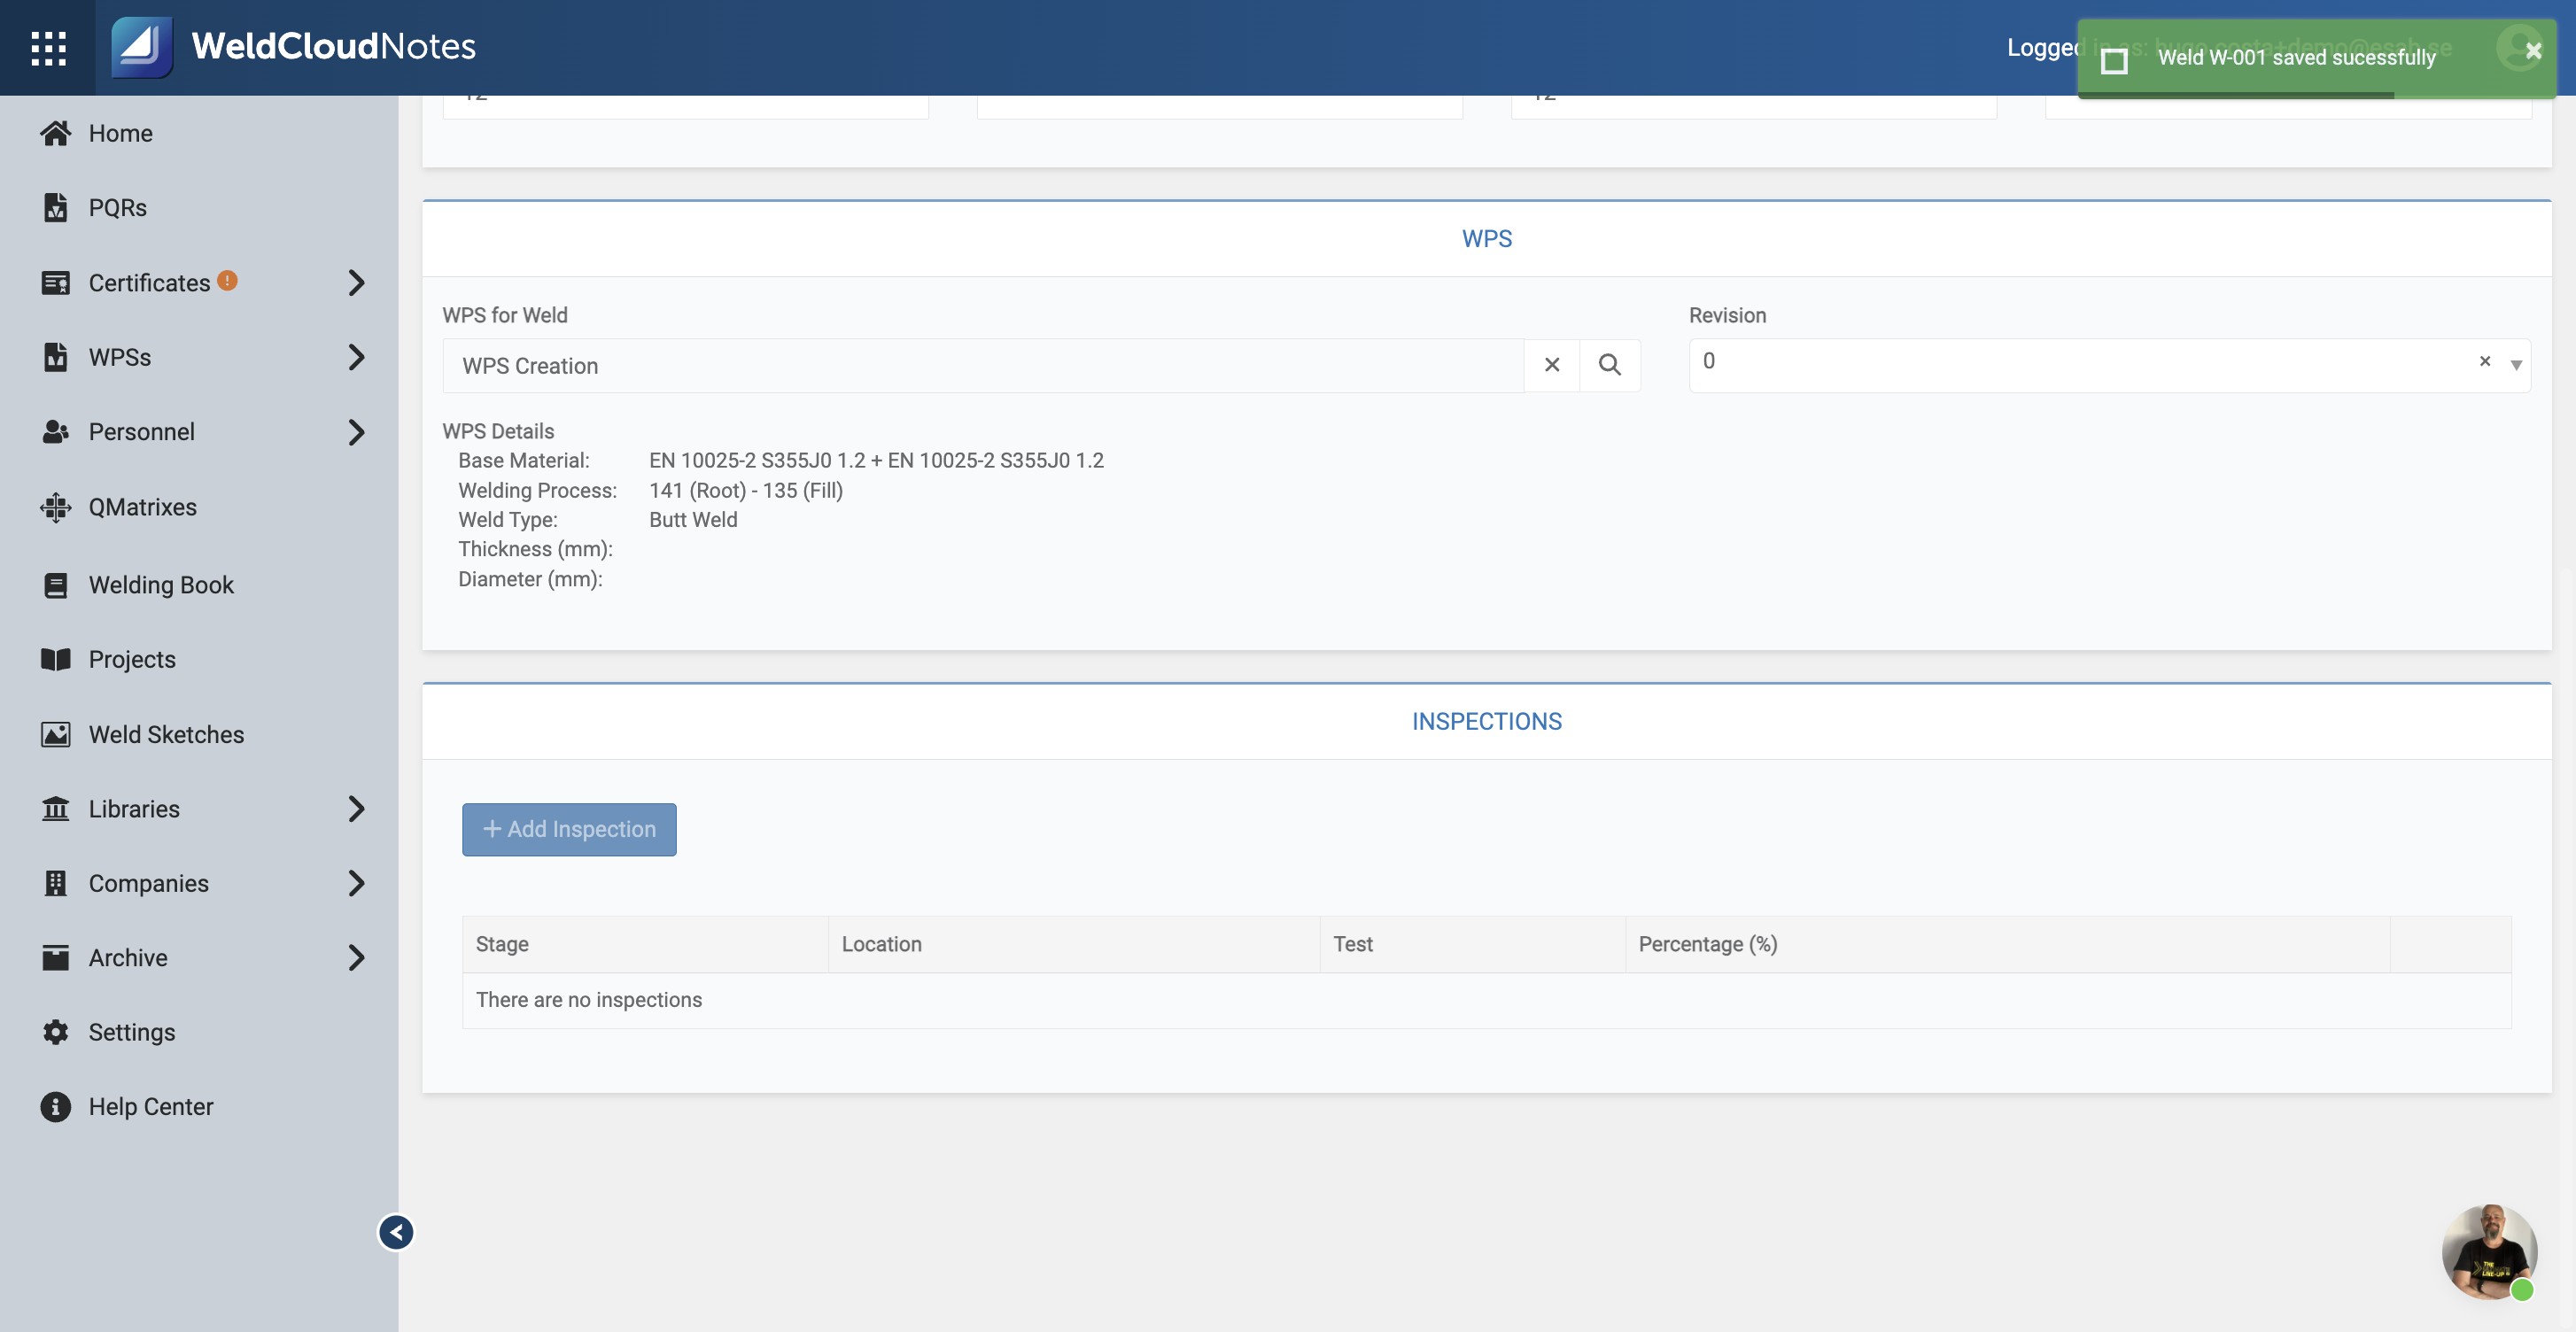Viewport: 2576px width, 1332px height.
Task: Collapse the sidebar with the arrow button
Action: coord(396,1232)
